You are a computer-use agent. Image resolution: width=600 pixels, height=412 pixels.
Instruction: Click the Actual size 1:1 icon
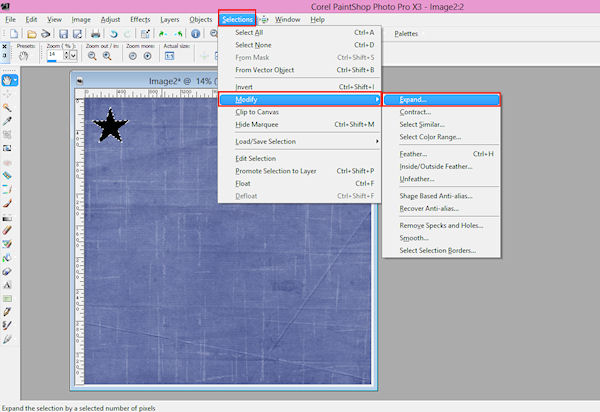[x=170, y=56]
